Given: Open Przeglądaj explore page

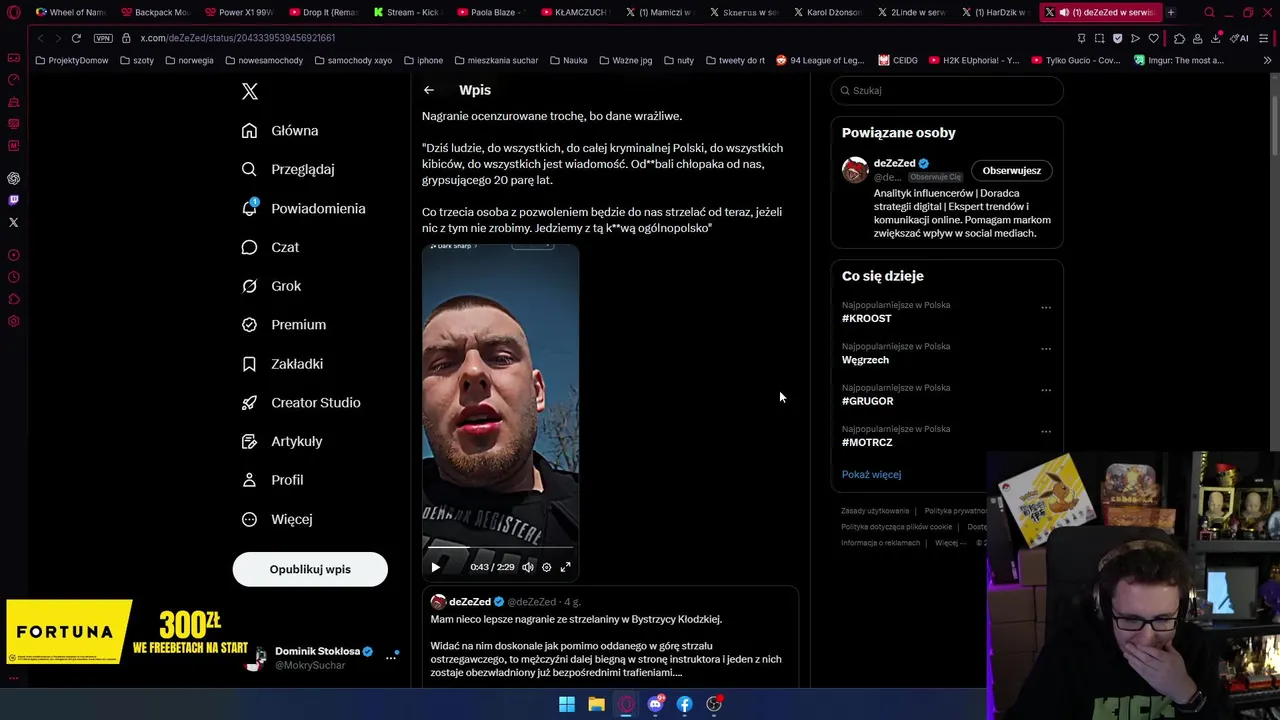Looking at the screenshot, I should (288, 169).
